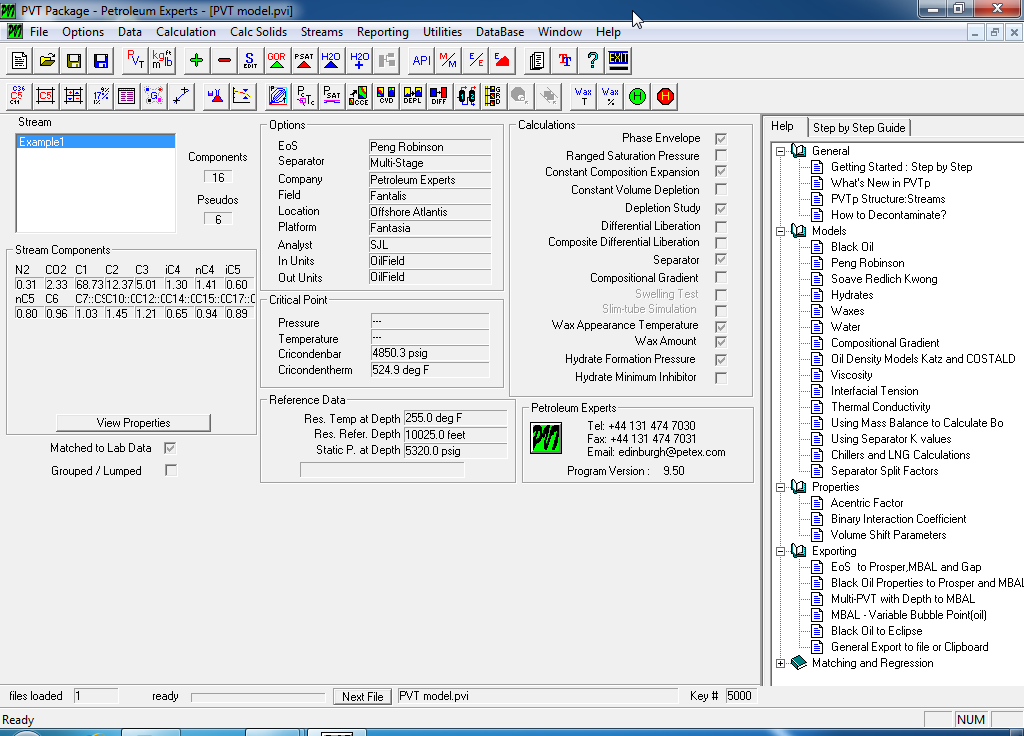Collapse the Properties help tree node

[x=780, y=487]
